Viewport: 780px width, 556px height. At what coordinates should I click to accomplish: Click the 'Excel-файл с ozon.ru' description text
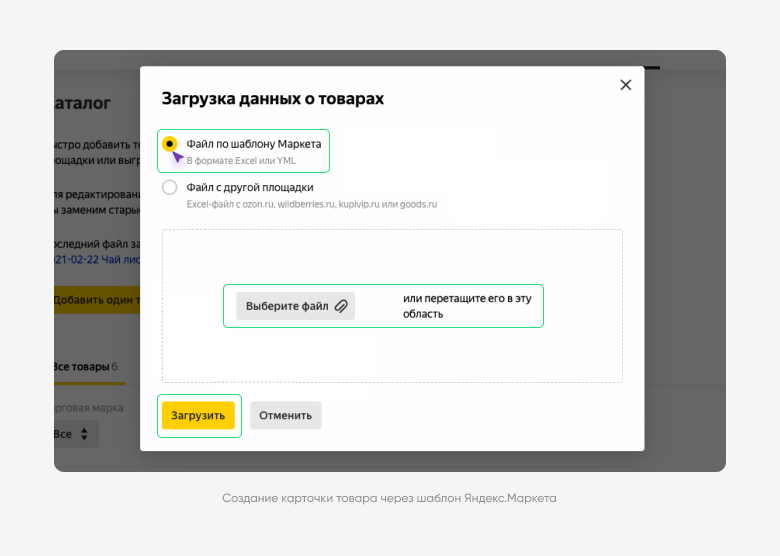click(312, 204)
